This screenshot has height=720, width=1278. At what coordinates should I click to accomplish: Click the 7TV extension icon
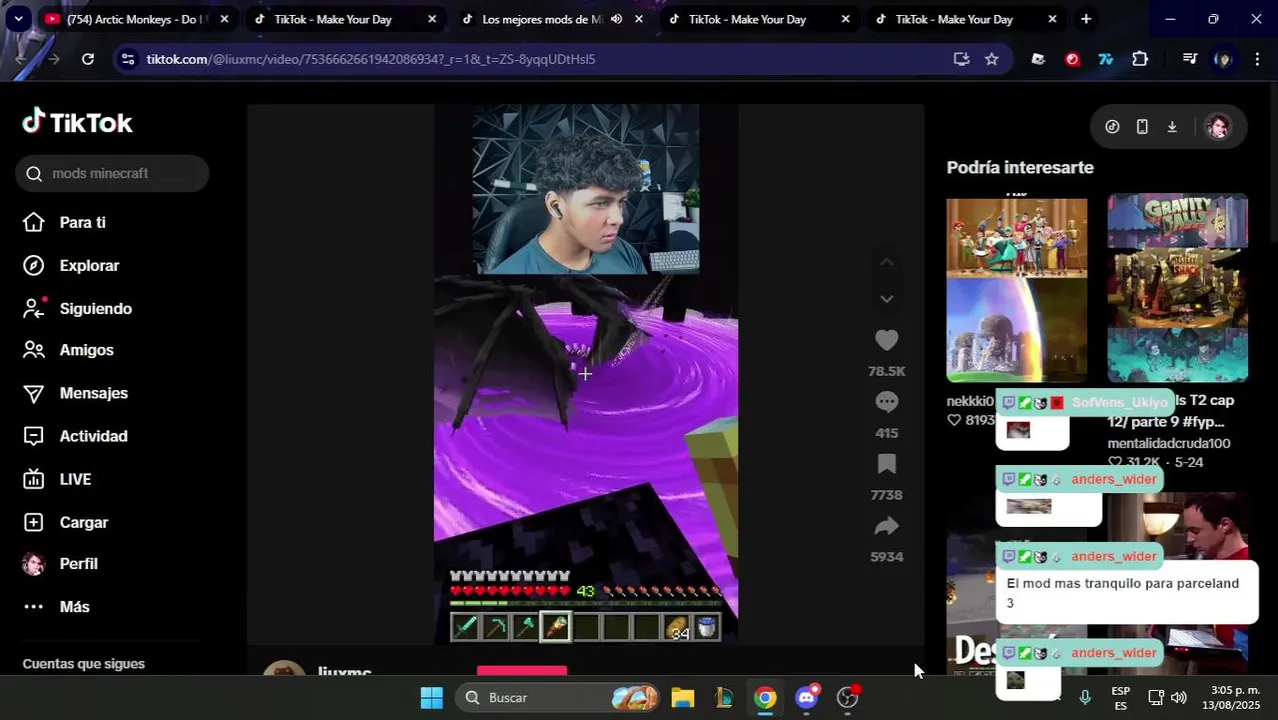click(1106, 59)
